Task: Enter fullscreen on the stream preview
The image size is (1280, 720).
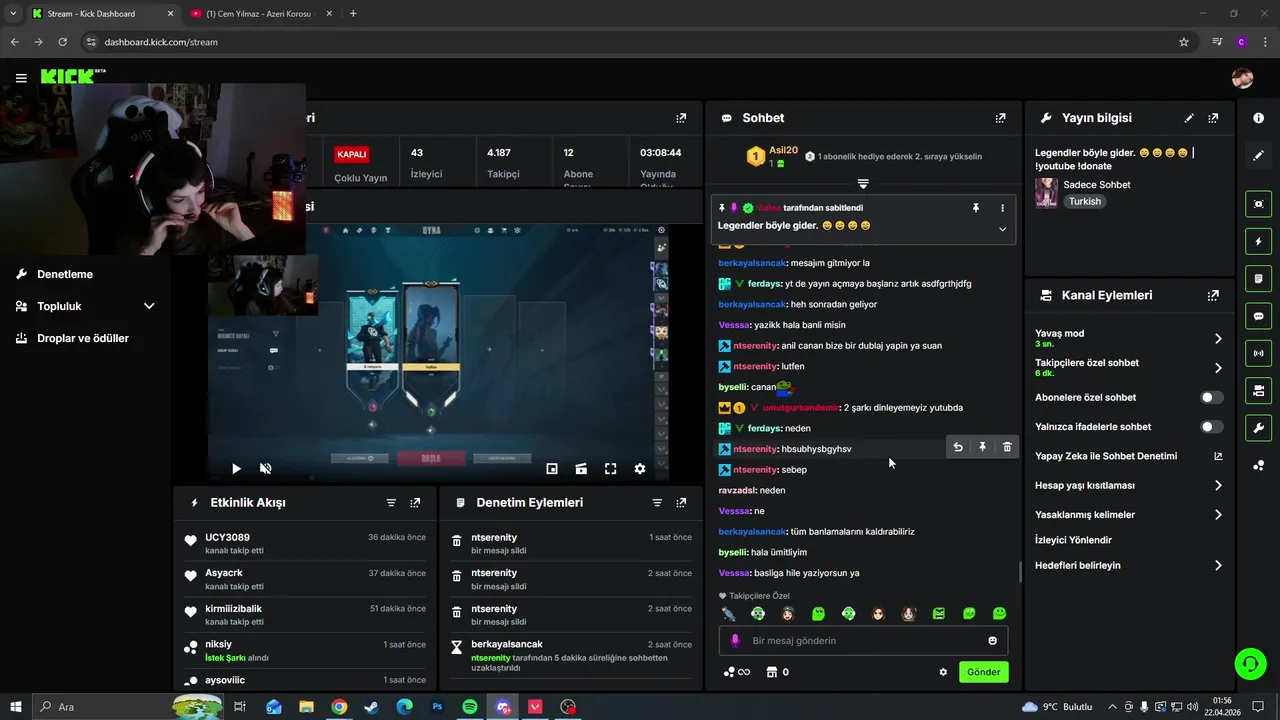Action: point(610,468)
